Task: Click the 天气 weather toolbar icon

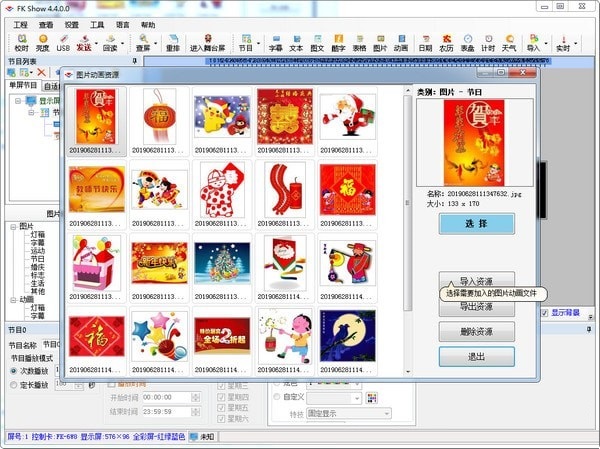Action: pyautogui.click(x=509, y=43)
